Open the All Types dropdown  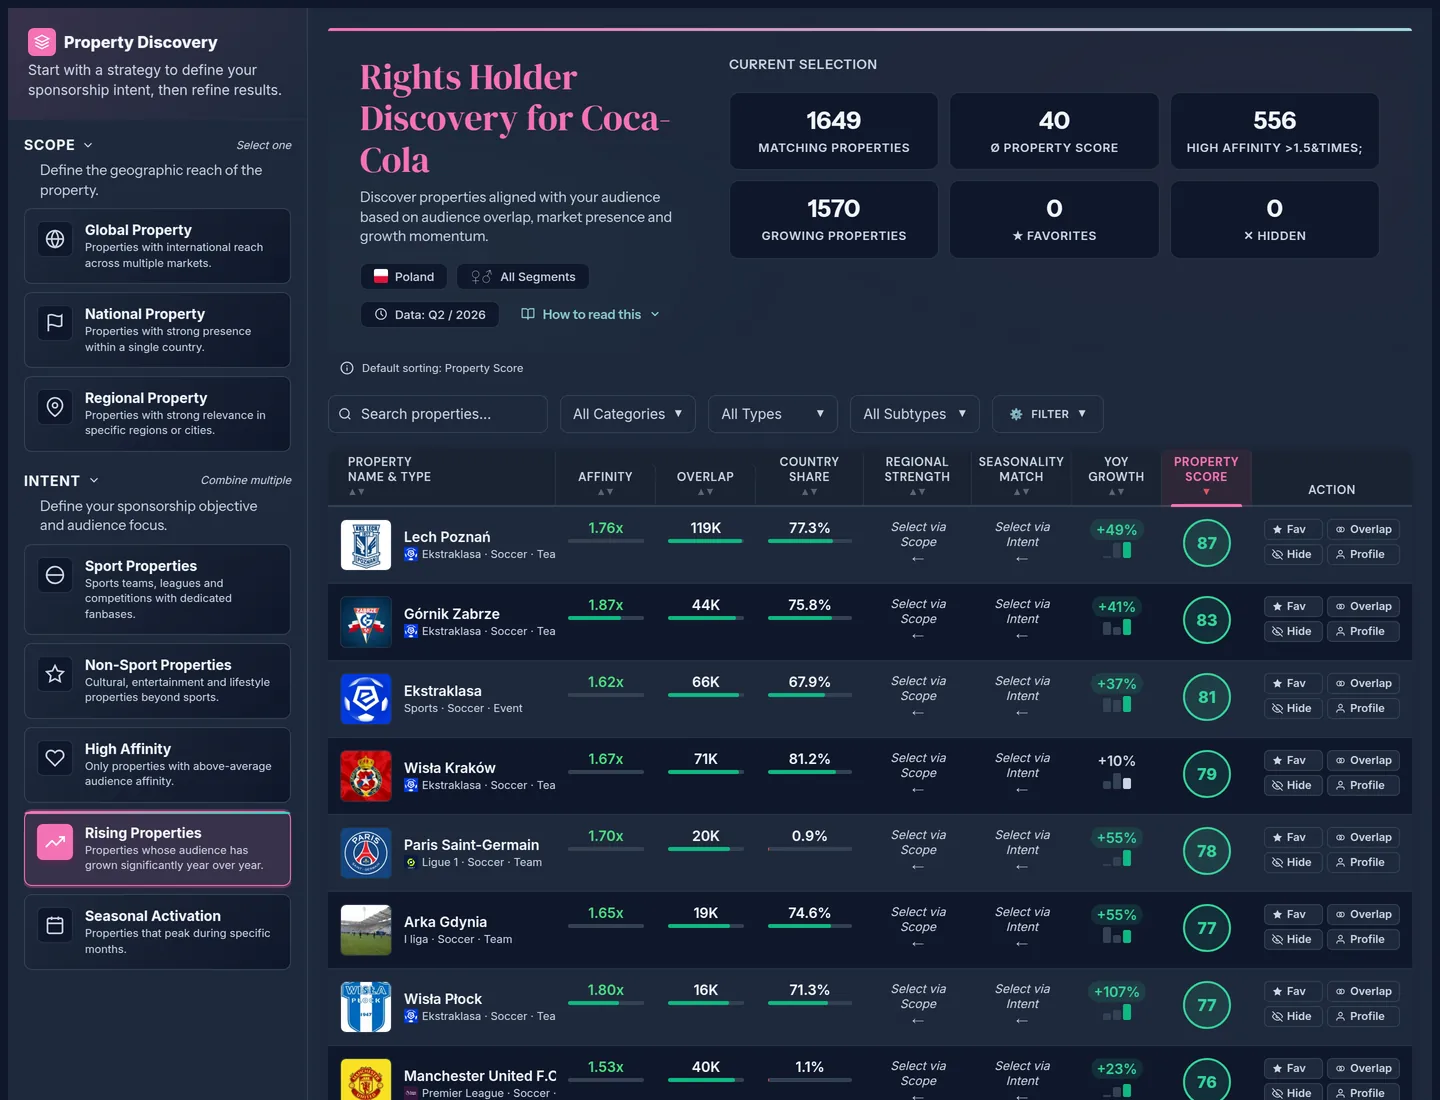click(x=773, y=414)
